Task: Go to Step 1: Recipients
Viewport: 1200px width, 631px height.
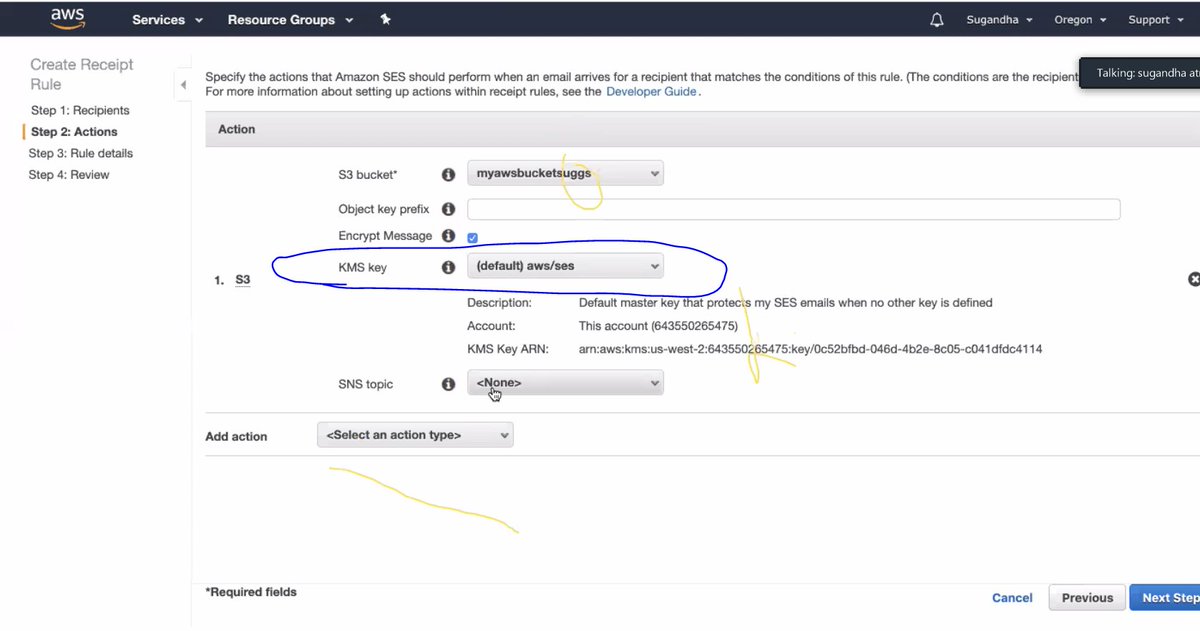Action: (80, 110)
